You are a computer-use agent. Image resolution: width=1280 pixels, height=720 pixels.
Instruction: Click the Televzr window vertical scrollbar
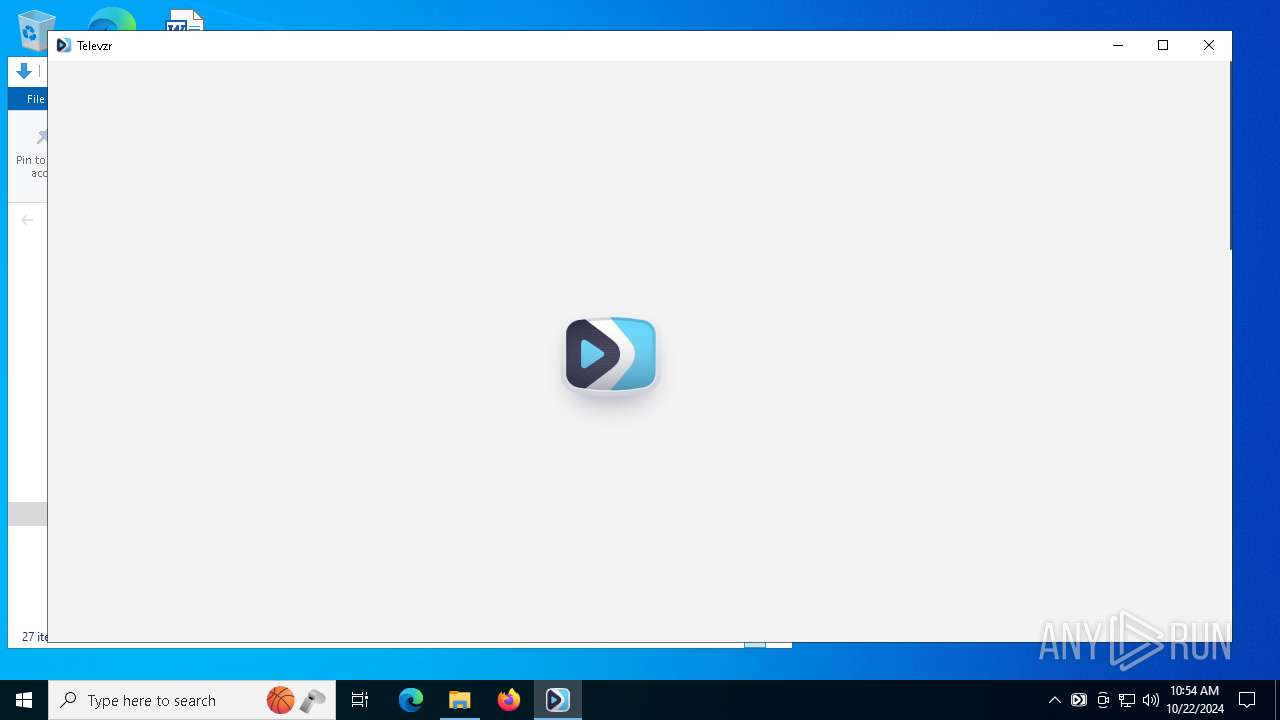click(1230, 155)
